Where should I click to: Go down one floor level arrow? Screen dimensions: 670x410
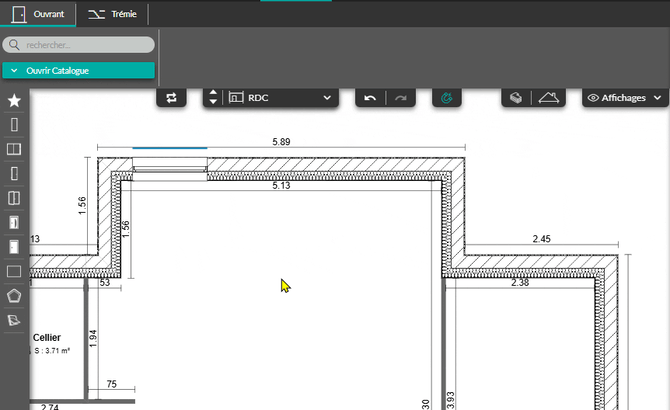[213, 102]
